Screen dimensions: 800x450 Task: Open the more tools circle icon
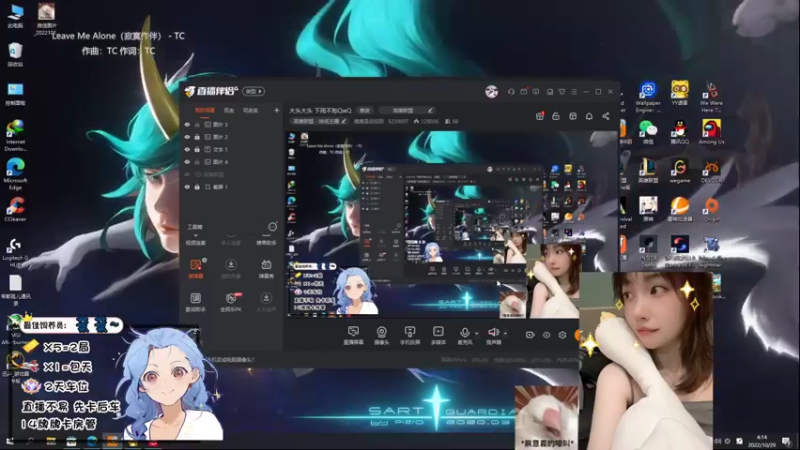tap(272, 227)
